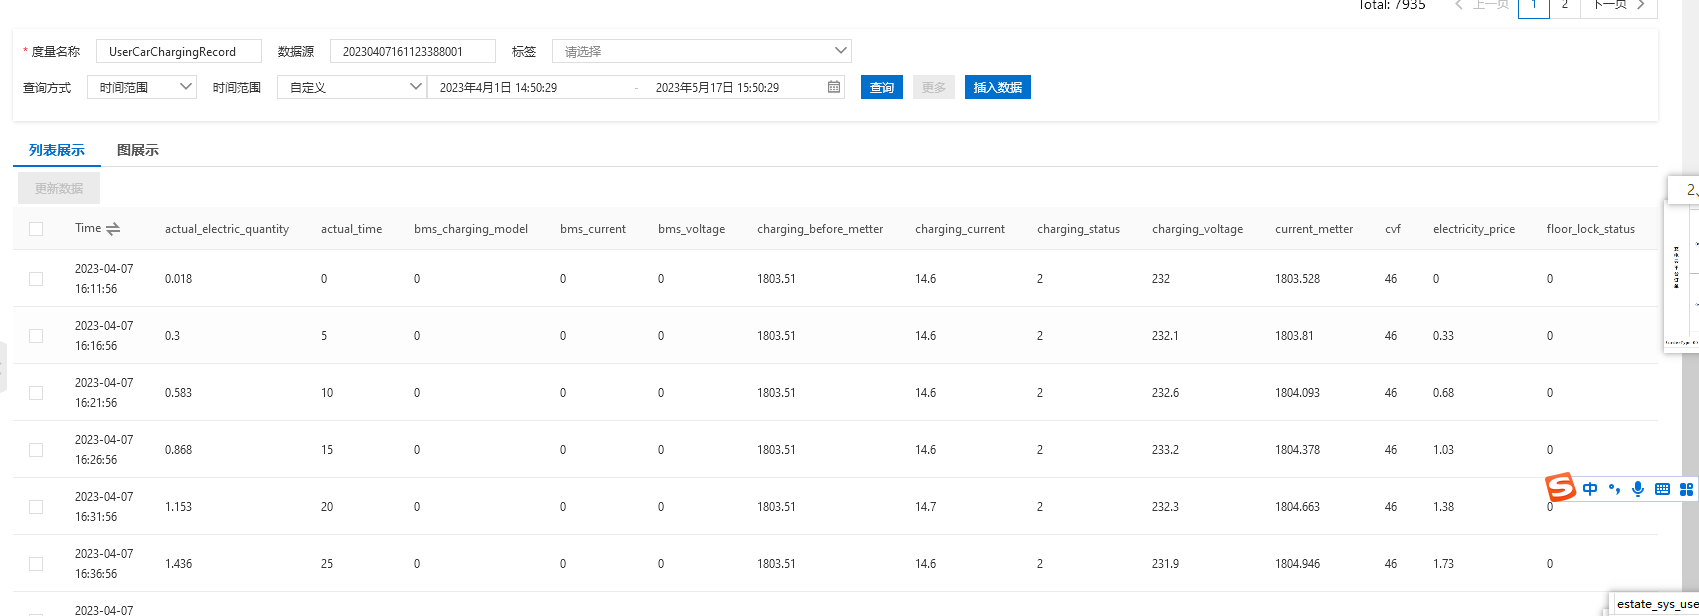Click the 0.68 electricity price cell

[x=1443, y=393]
